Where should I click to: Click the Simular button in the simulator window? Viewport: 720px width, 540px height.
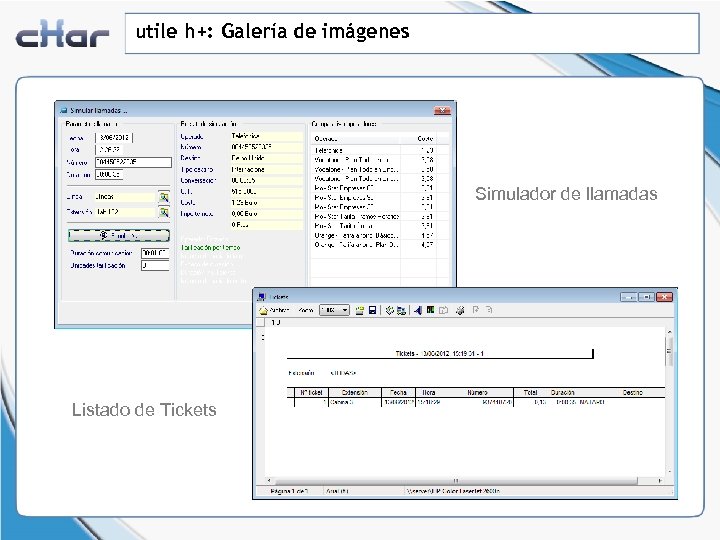click(x=119, y=236)
